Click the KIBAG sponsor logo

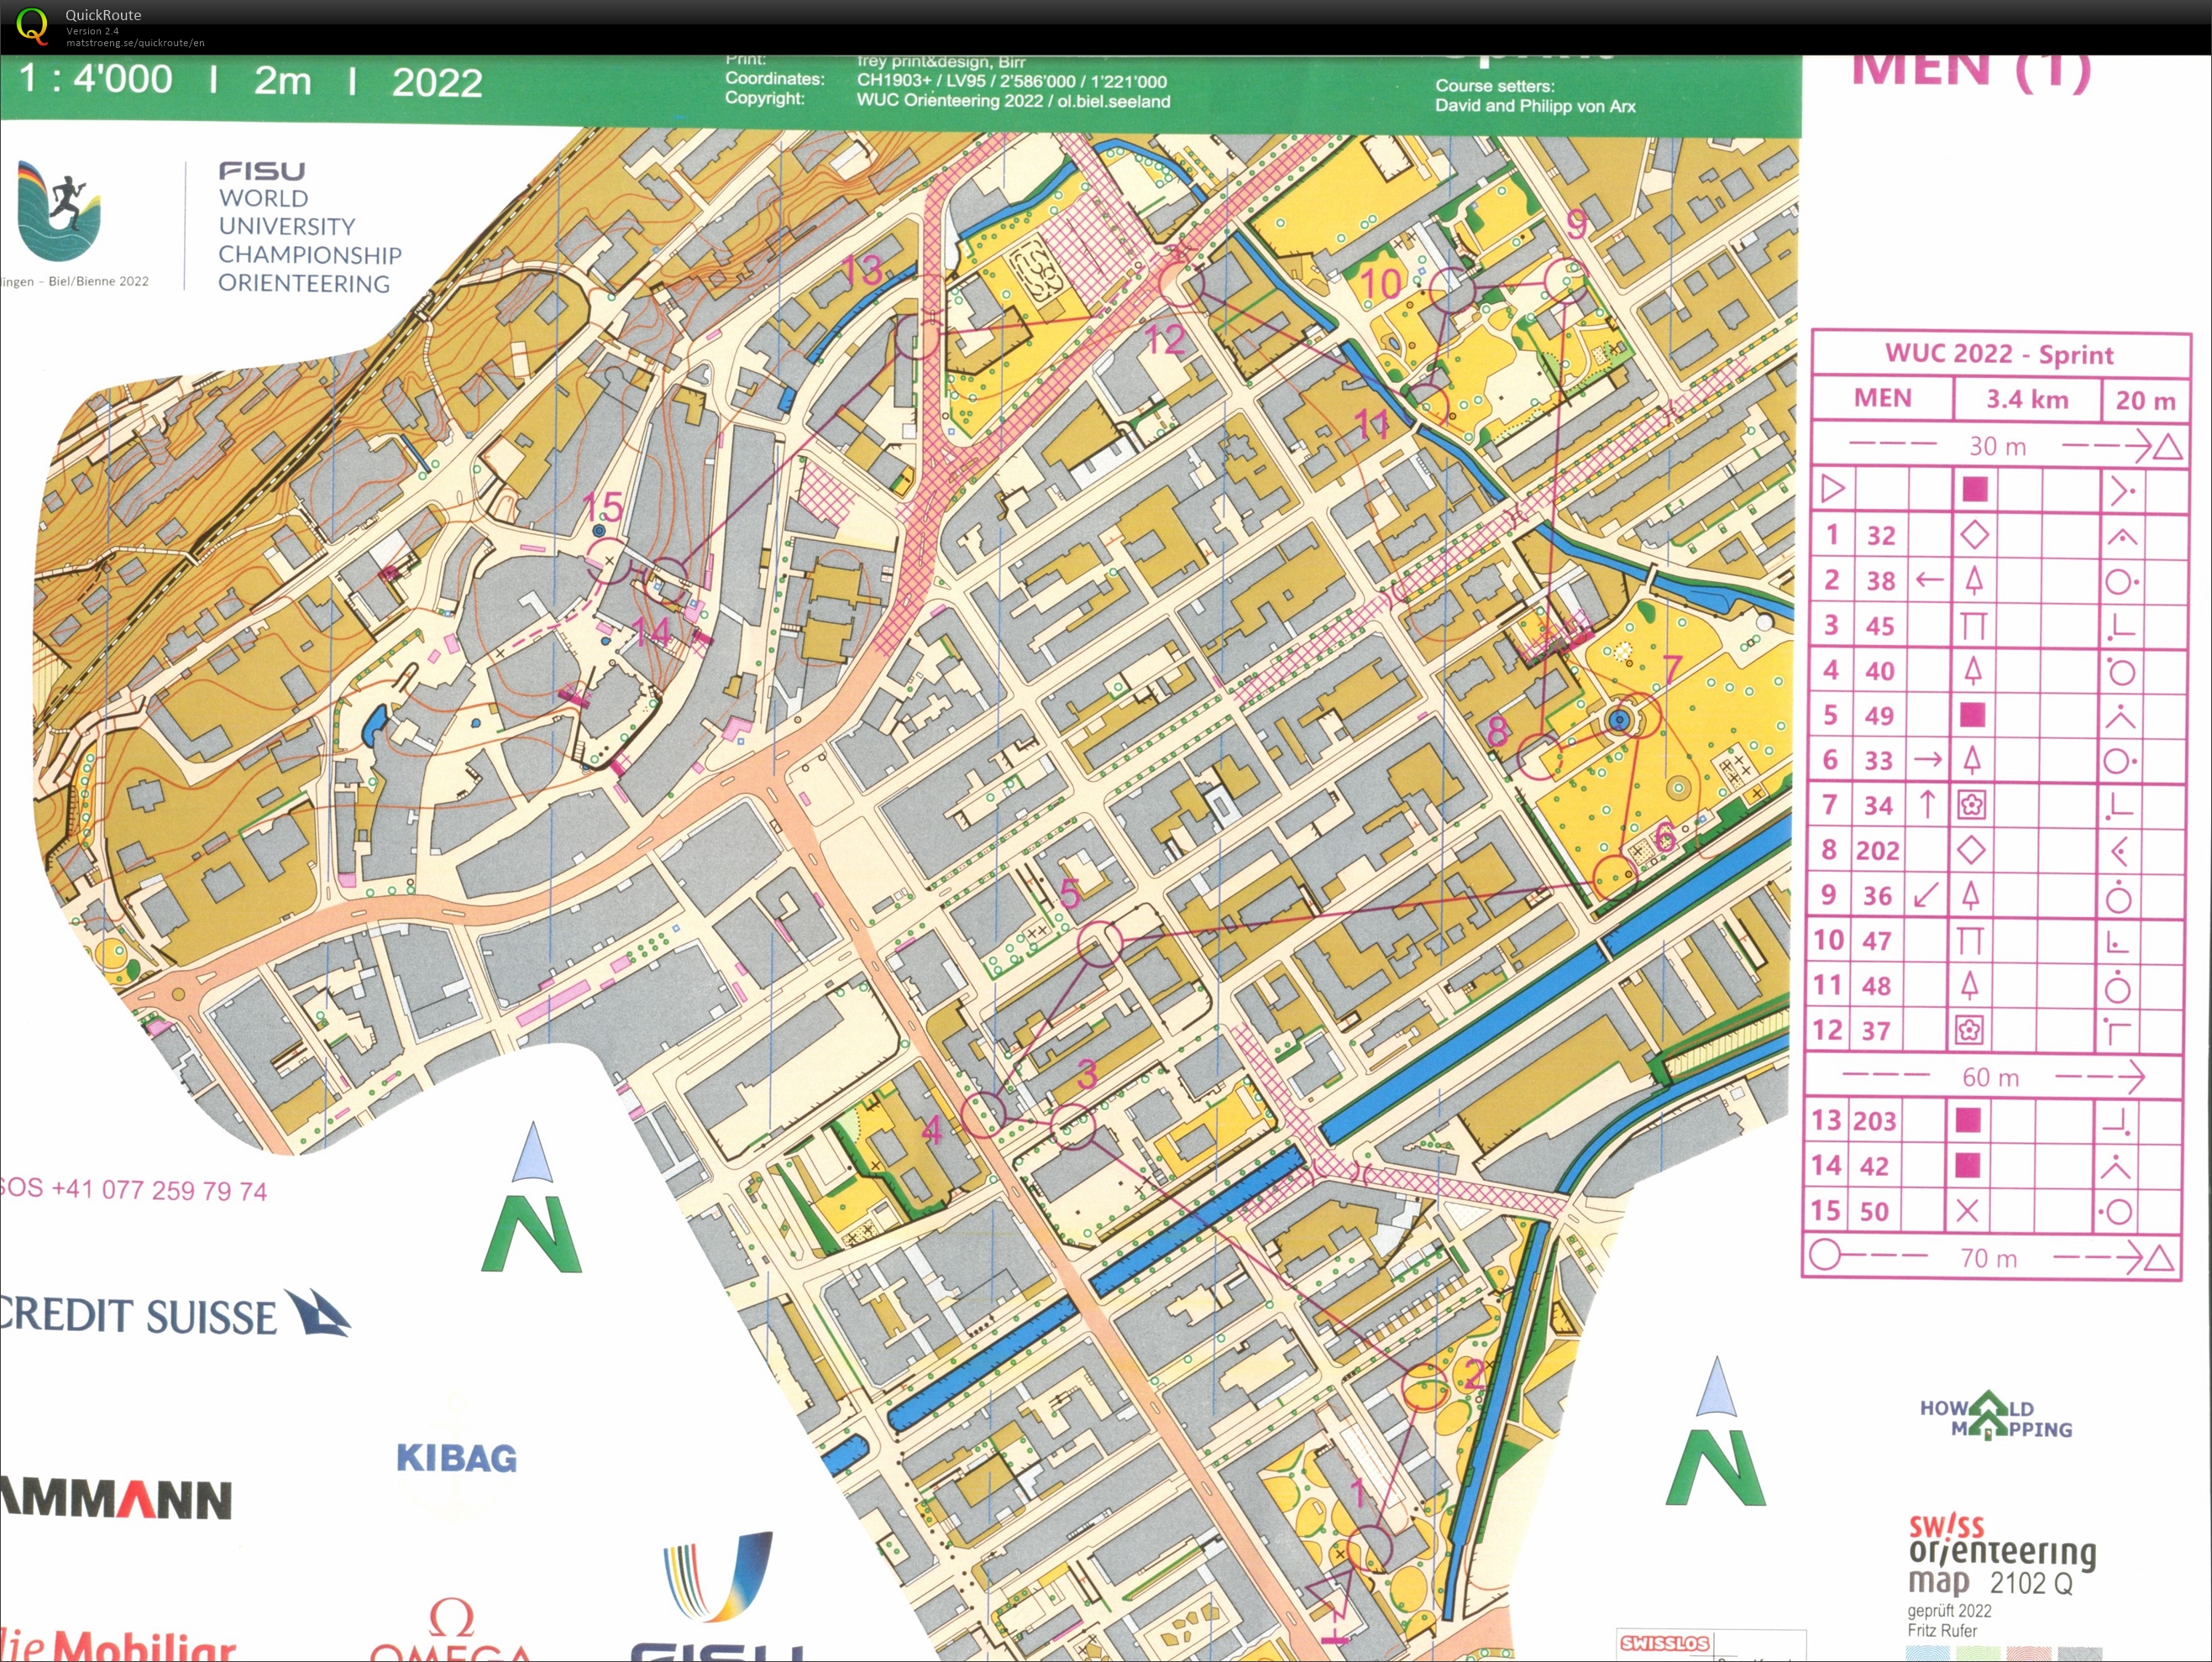(x=457, y=1458)
